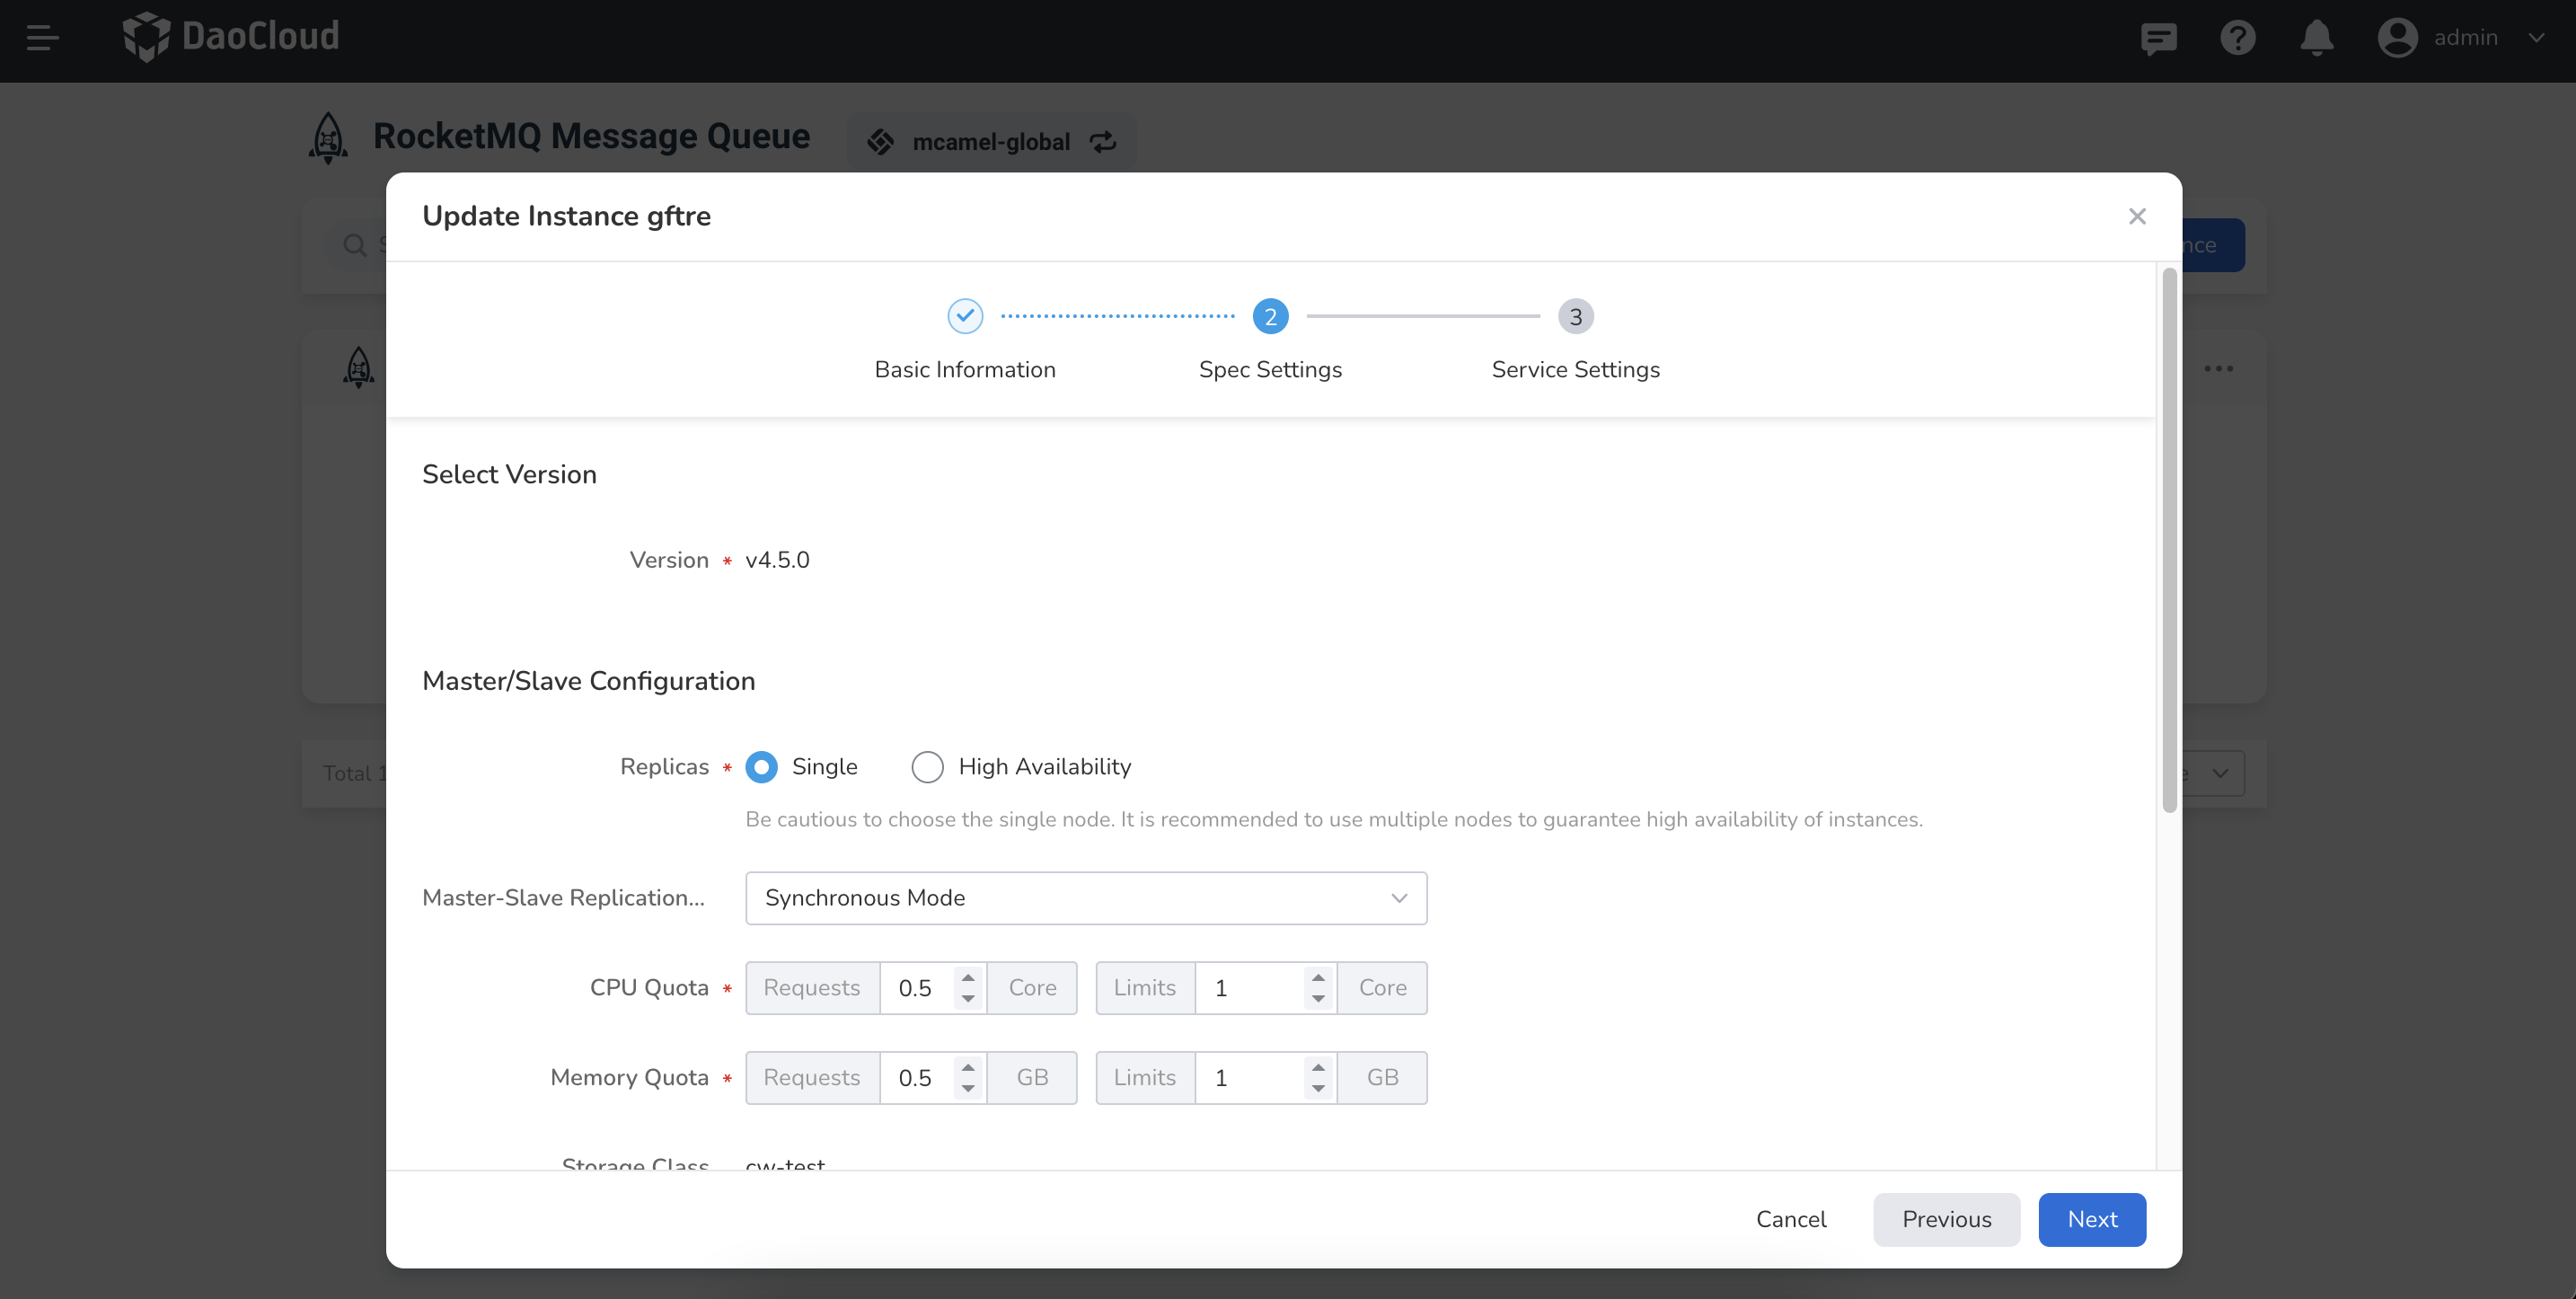Click the admin user avatar icon
The width and height of the screenshot is (2576, 1299).
(x=2397, y=38)
